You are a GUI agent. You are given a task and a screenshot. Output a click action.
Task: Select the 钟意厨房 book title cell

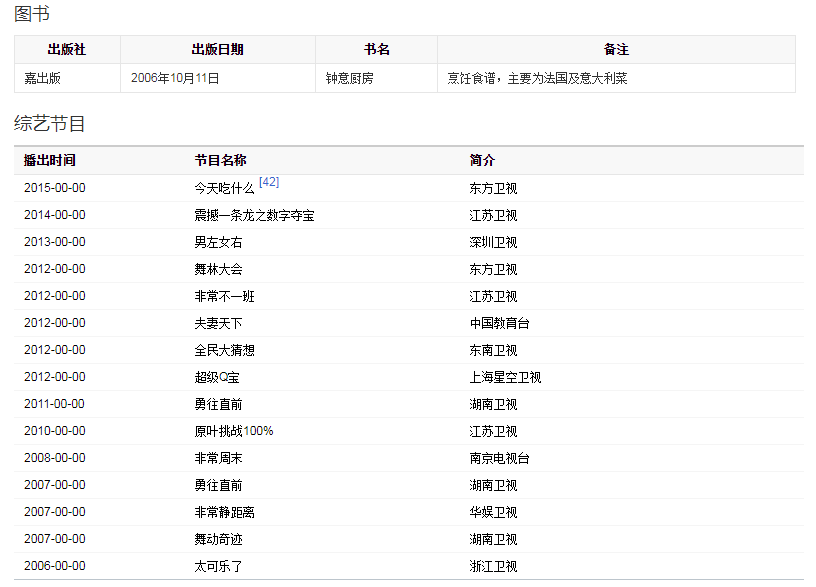tap(349, 78)
